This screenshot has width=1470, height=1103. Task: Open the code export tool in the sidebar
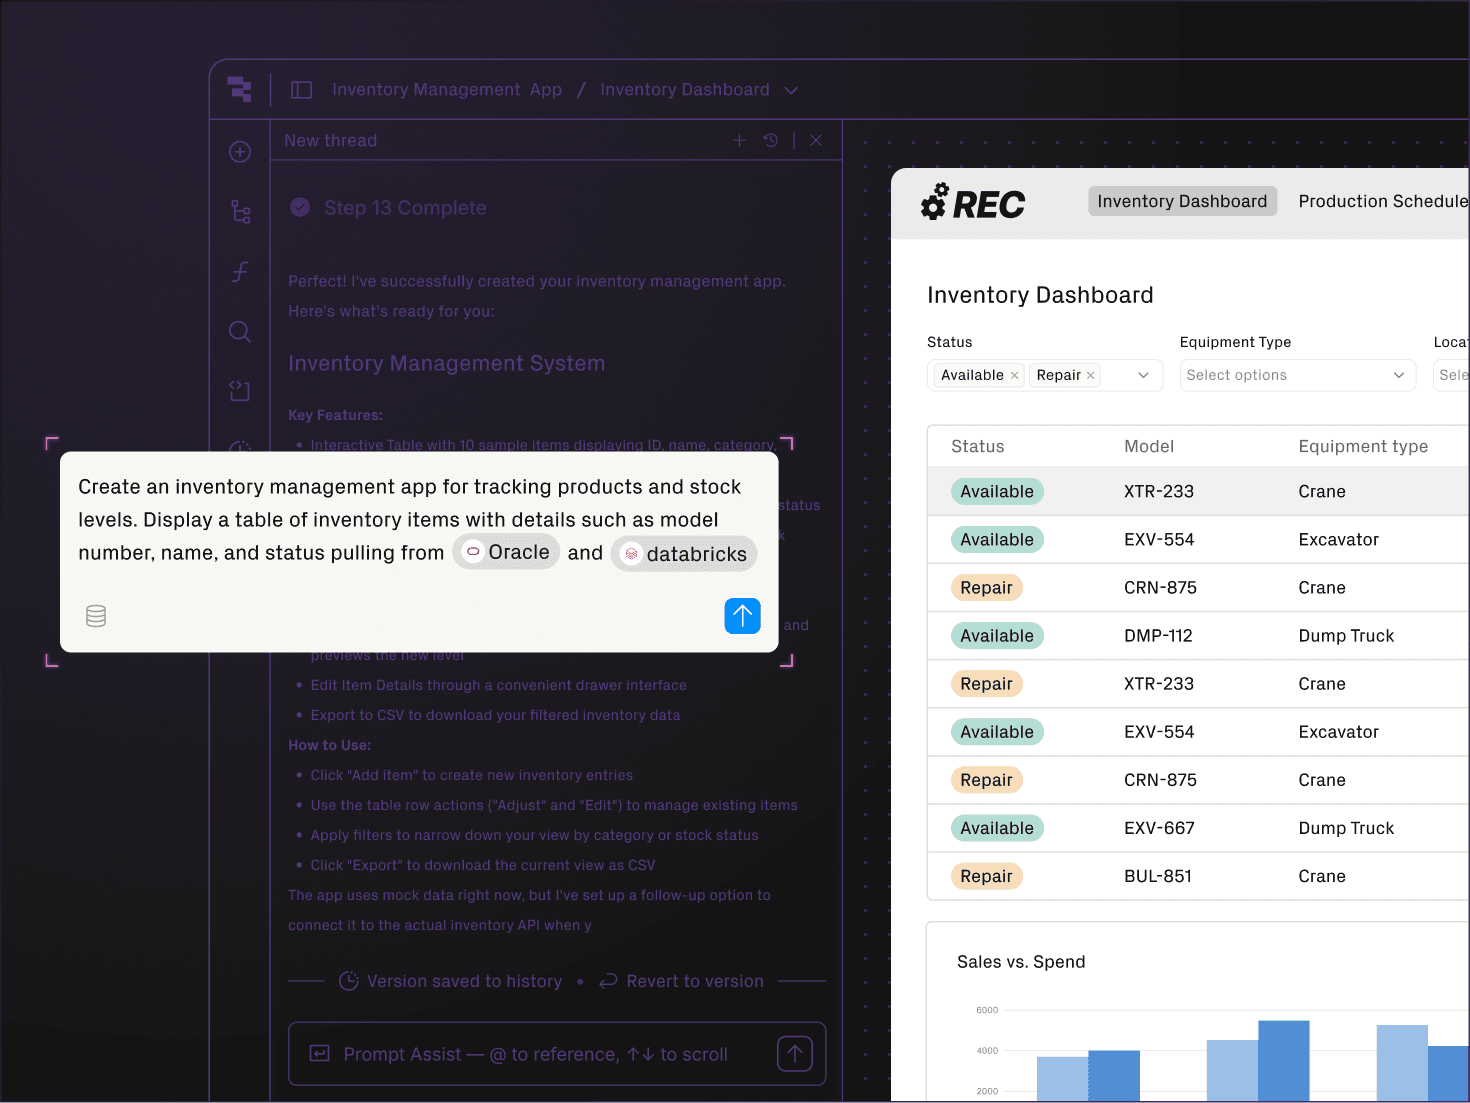[239, 391]
